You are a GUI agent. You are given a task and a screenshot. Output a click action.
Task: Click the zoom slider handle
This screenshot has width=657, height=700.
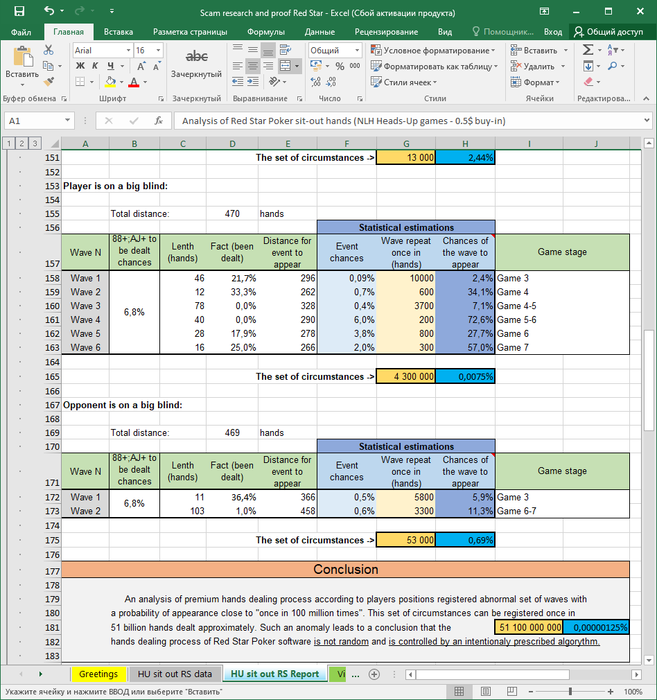(x=570, y=692)
